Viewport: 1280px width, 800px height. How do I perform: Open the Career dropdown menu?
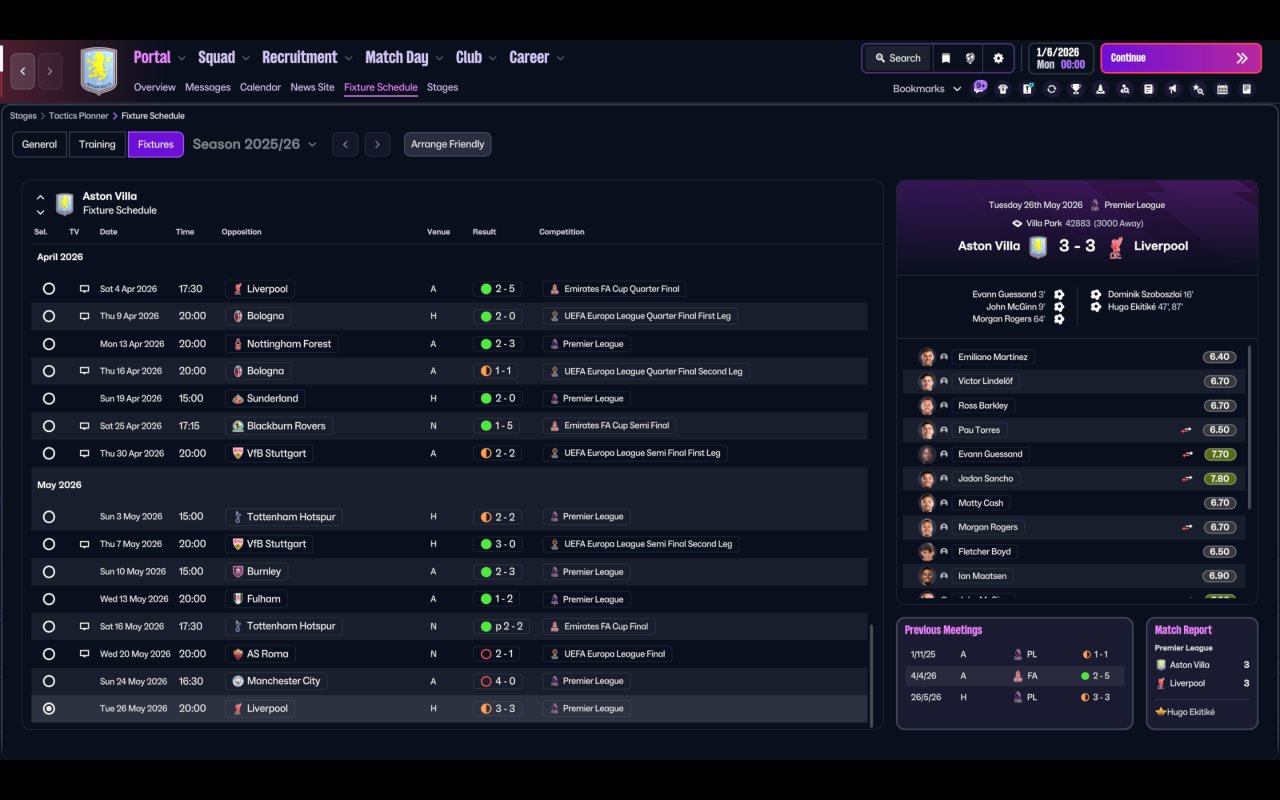(537, 58)
